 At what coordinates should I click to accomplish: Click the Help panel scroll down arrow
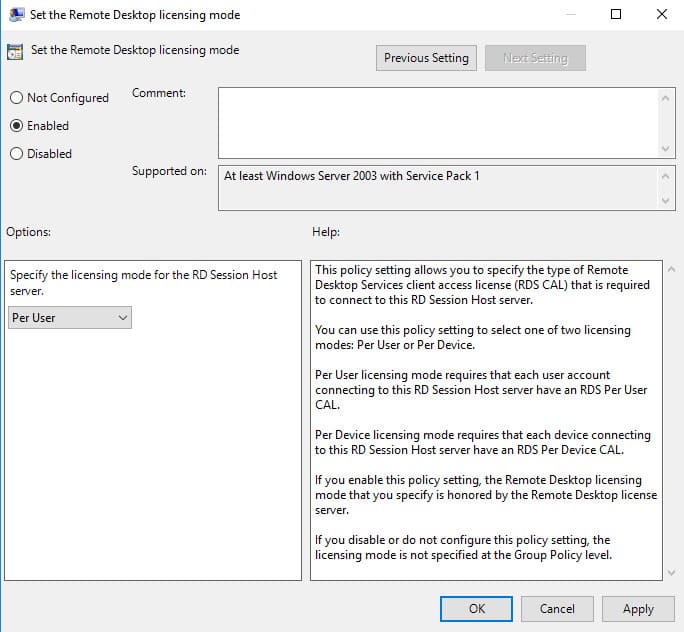click(668, 572)
